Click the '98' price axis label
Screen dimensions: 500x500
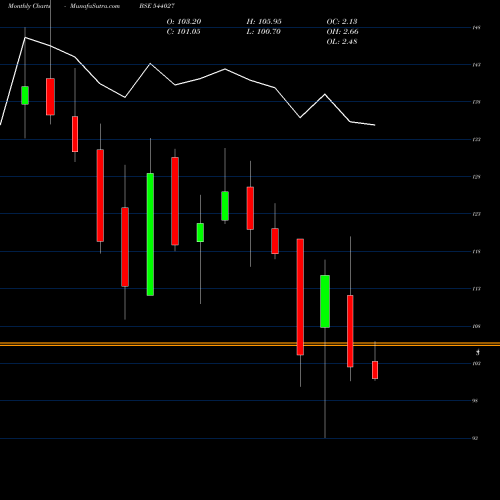coord(475,401)
